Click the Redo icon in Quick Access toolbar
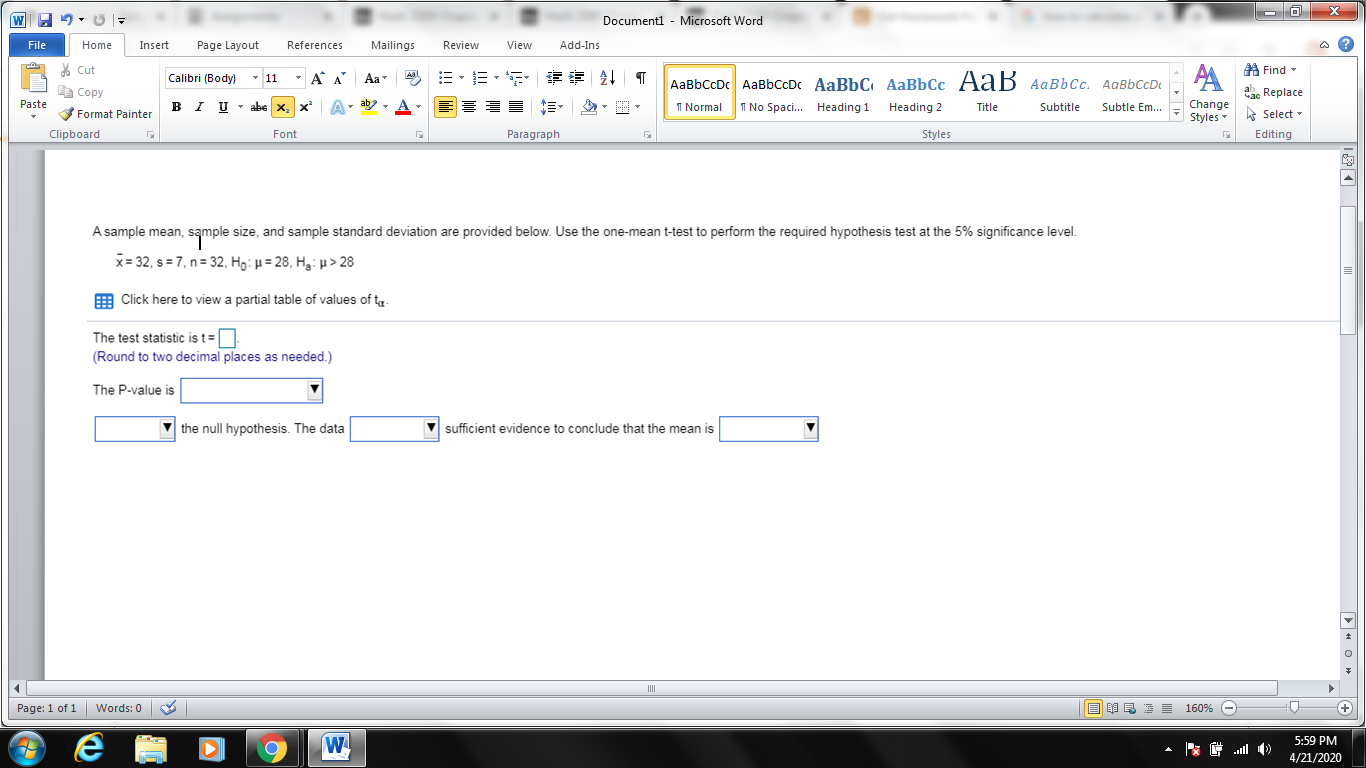The image size is (1366, 768). pos(98,19)
